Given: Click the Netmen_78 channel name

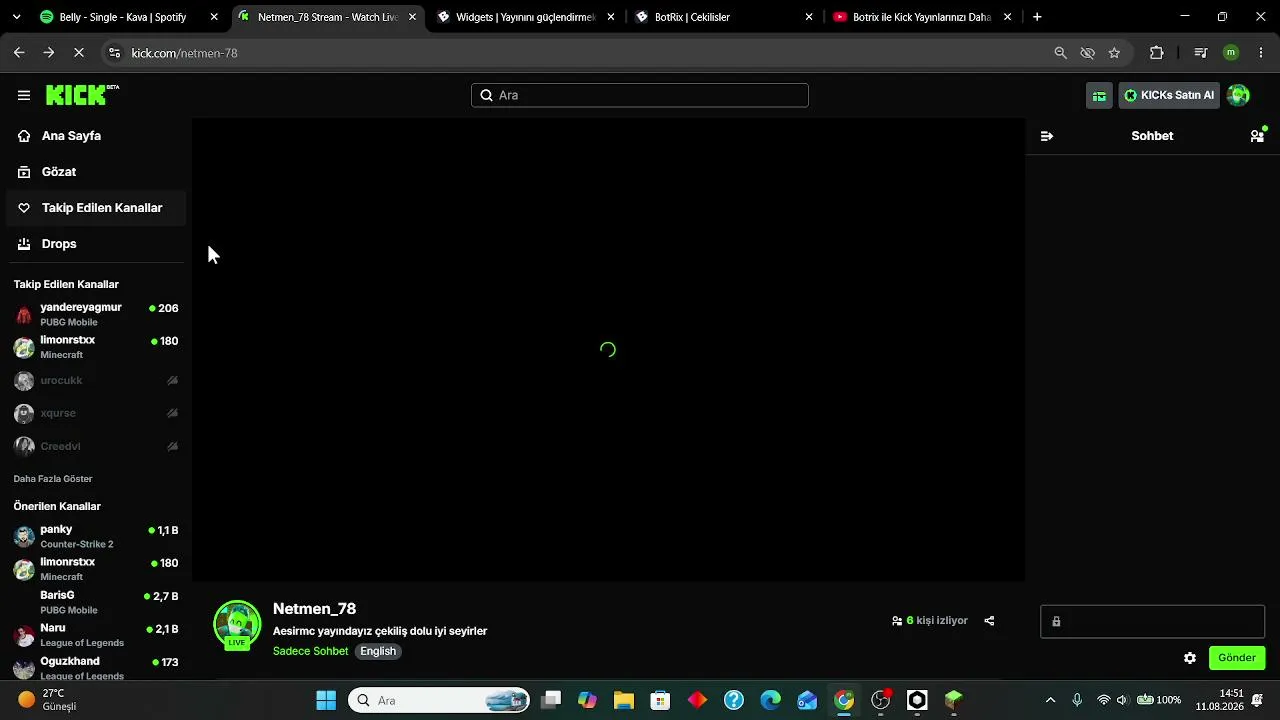Looking at the screenshot, I should coord(314,609).
